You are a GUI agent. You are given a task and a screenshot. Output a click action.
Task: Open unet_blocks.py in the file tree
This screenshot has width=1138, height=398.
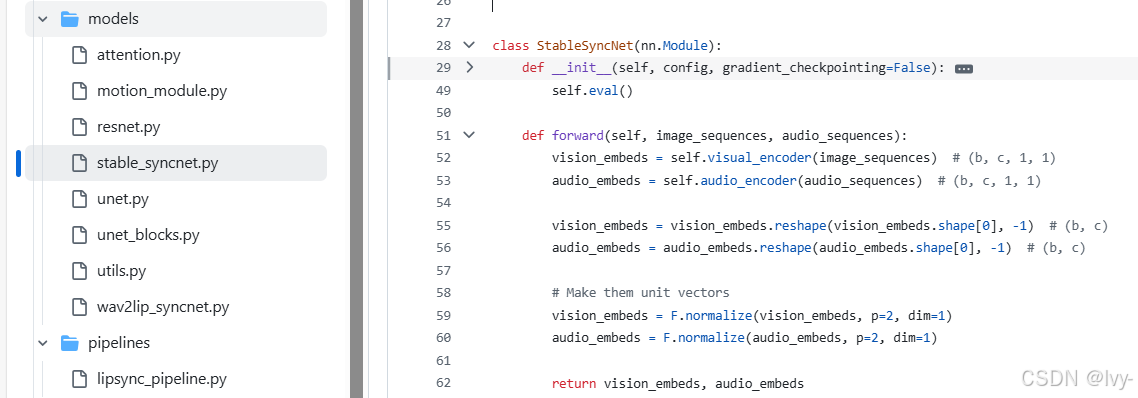(x=148, y=235)
